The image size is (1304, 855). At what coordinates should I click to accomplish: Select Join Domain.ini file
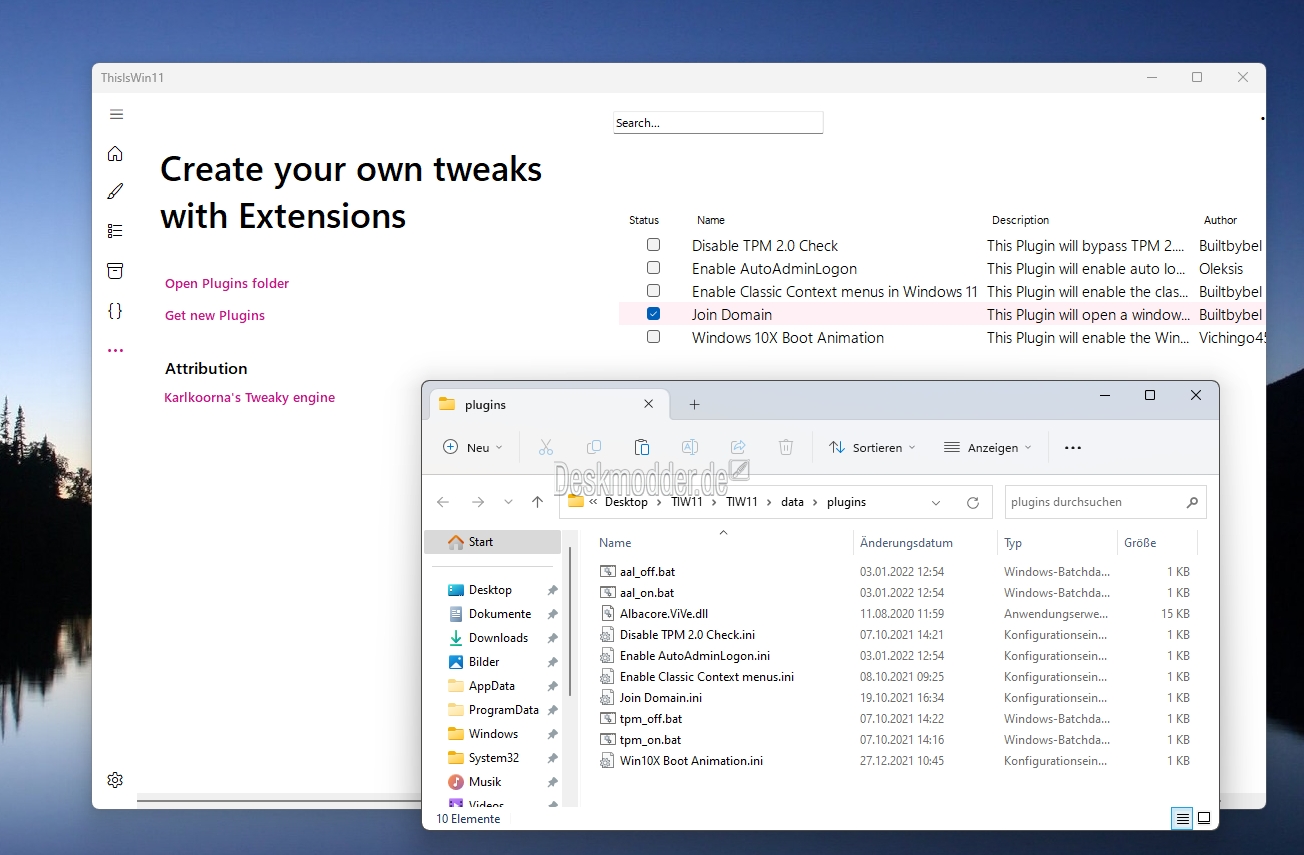coord(661,698)
